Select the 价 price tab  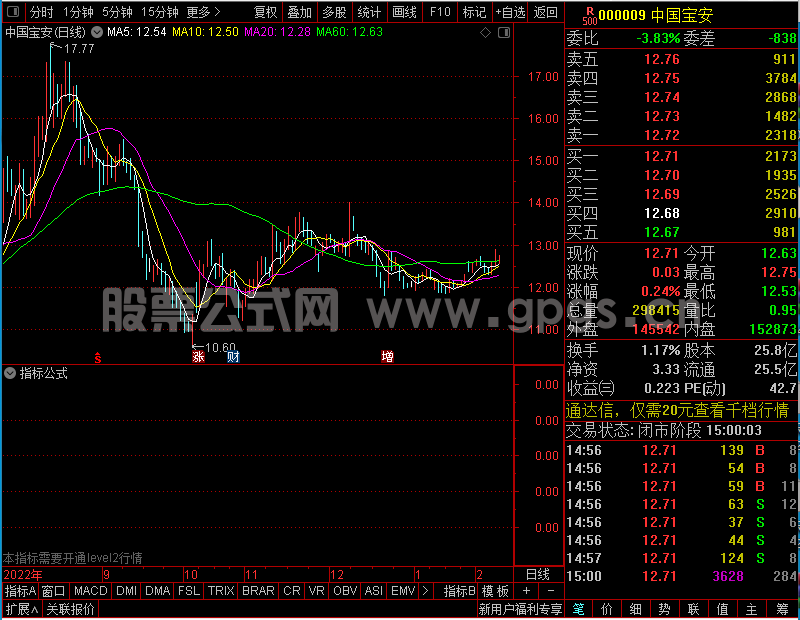pos(607,609)
